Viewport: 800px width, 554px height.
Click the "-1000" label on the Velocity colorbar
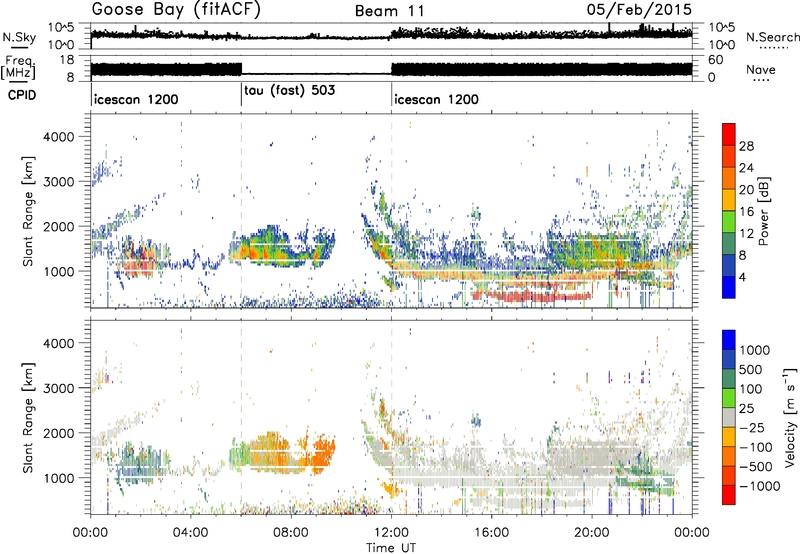pyautogui.click(x=759, y=486)
